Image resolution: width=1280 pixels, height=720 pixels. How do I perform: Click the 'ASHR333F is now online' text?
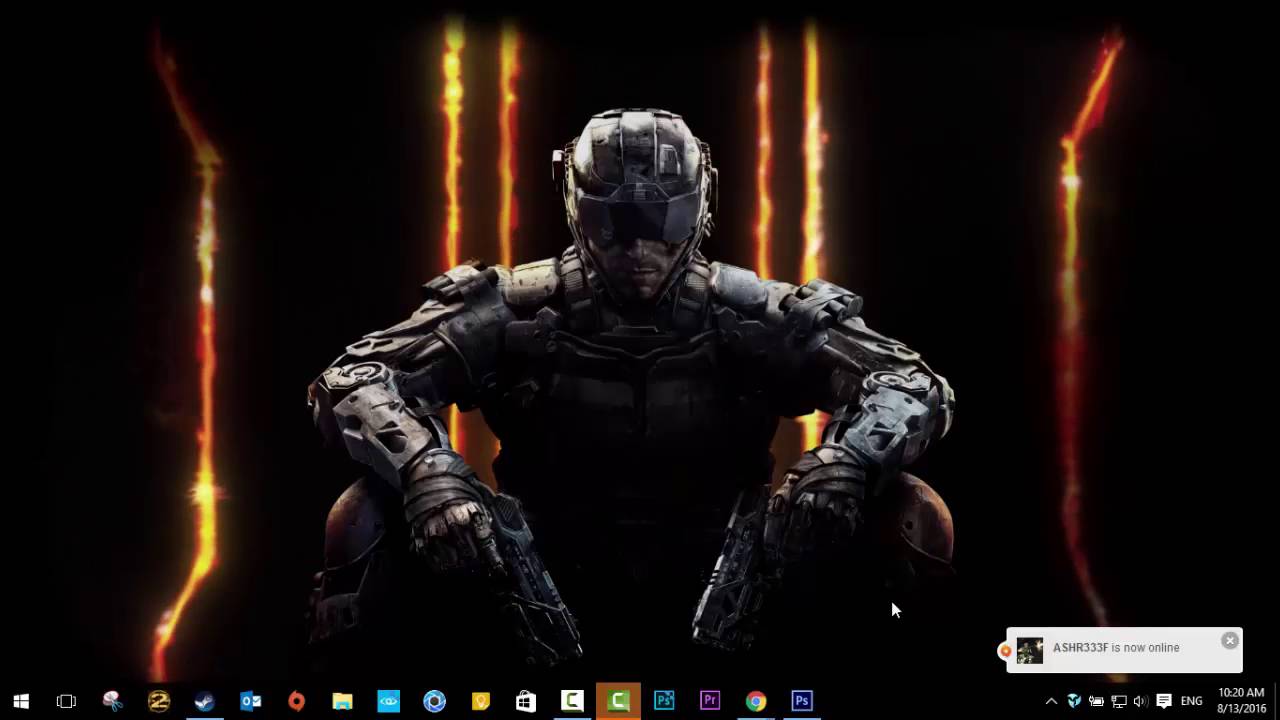point(1116,648)
